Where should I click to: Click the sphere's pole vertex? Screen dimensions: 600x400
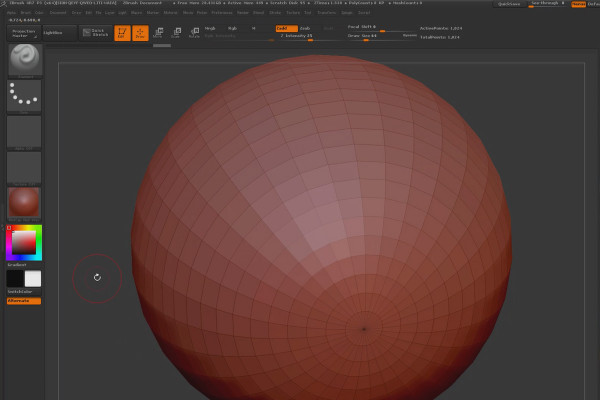[x=364, y=329]
